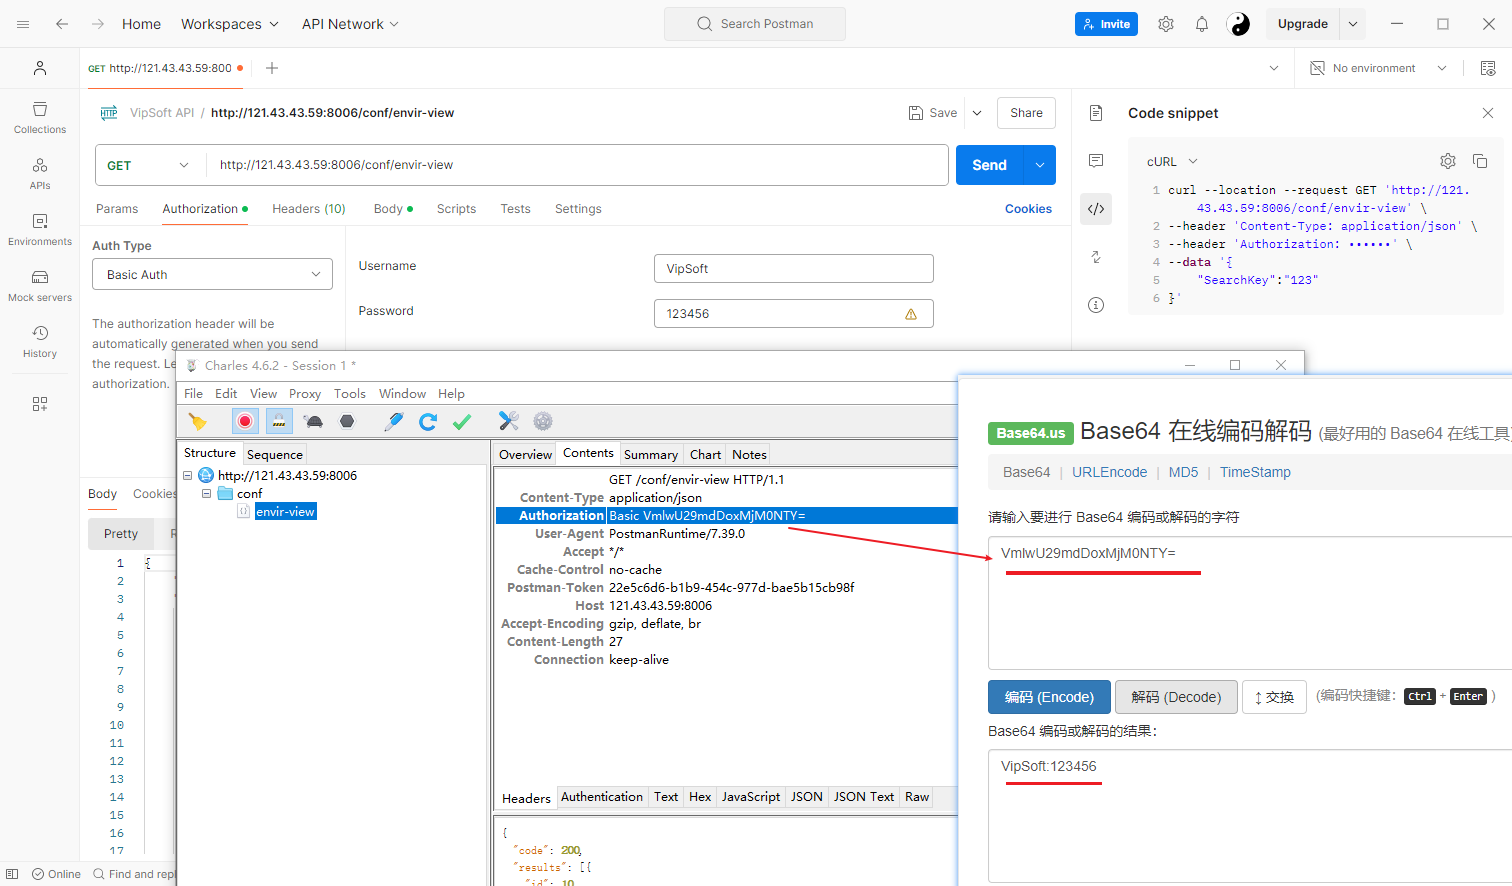Viewport: 1512px width, 886px height.
Task: Click the Invite button
Action: (1106, 24)
